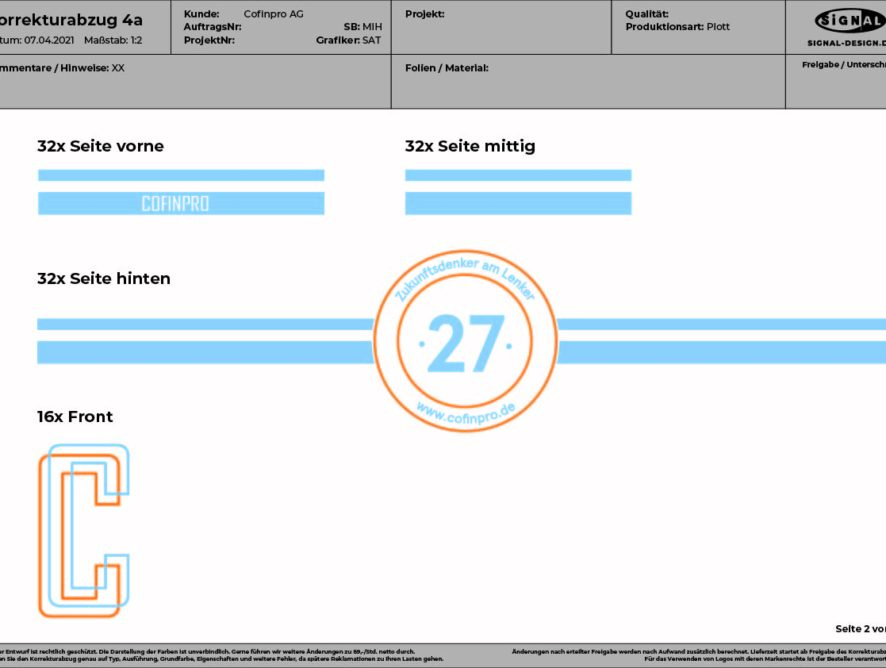Viewport: 886px width, 668px height.
Task: Click the 'Freigabe / Unterschrift' label
Action: tap(844, 64)
